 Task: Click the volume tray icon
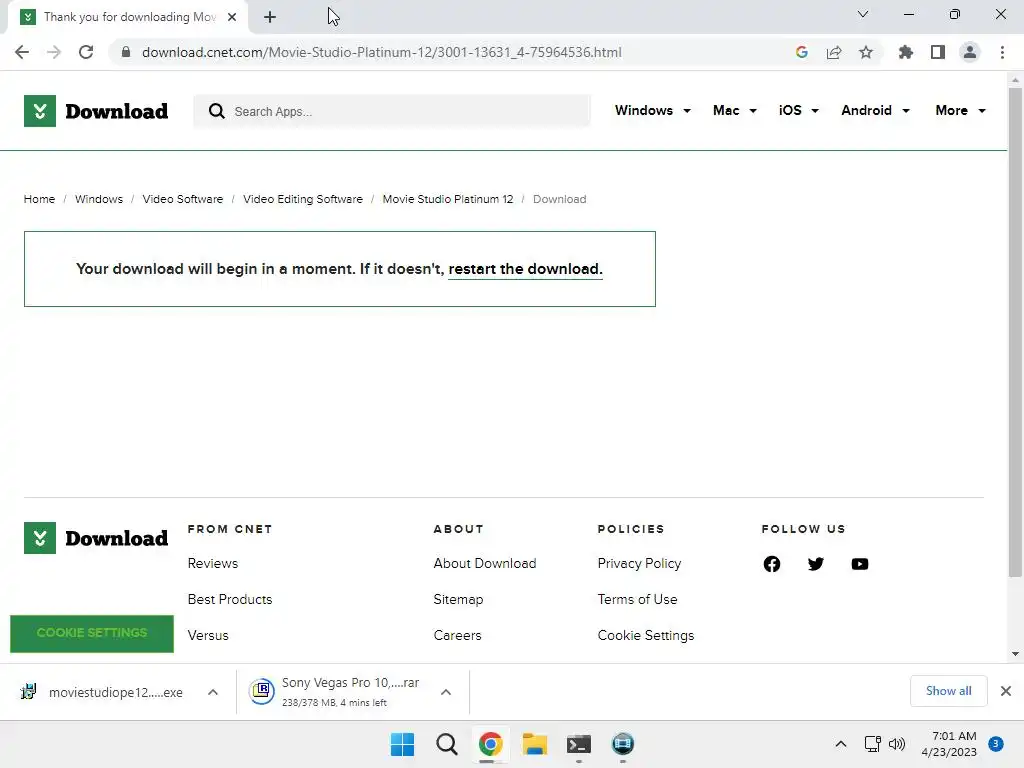coord(897,744)
